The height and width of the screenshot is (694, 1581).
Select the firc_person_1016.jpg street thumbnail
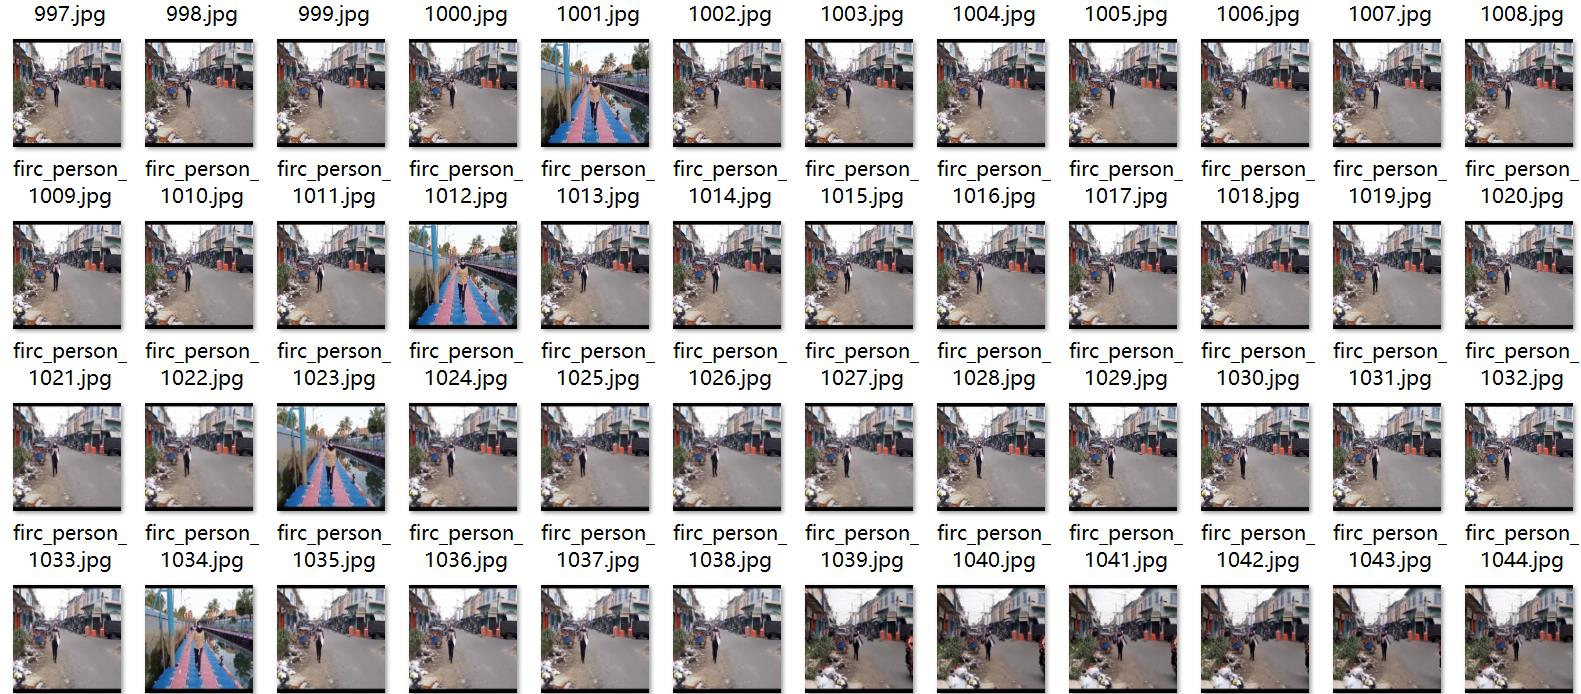coord(991,92)
